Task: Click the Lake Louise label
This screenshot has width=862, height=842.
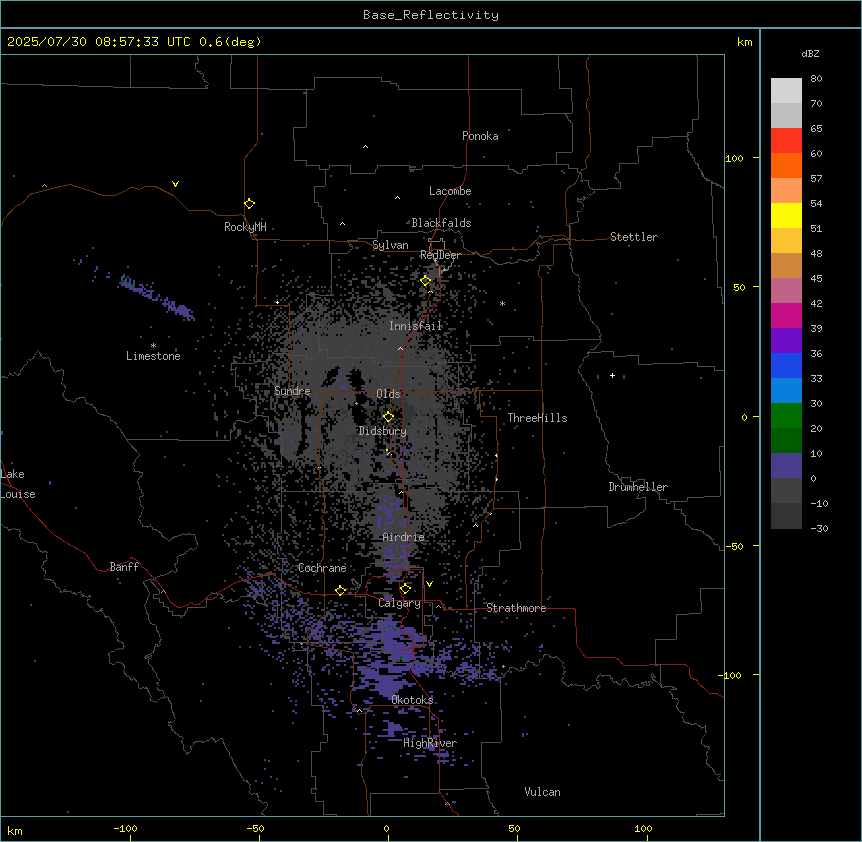Action: [18, 484]
